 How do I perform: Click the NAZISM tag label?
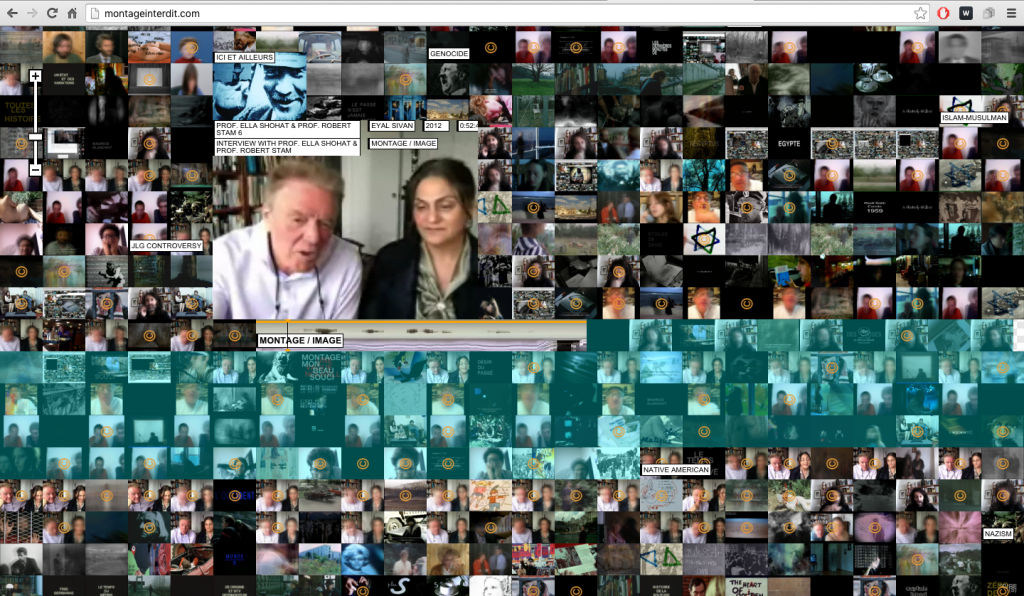click(997, 534)
